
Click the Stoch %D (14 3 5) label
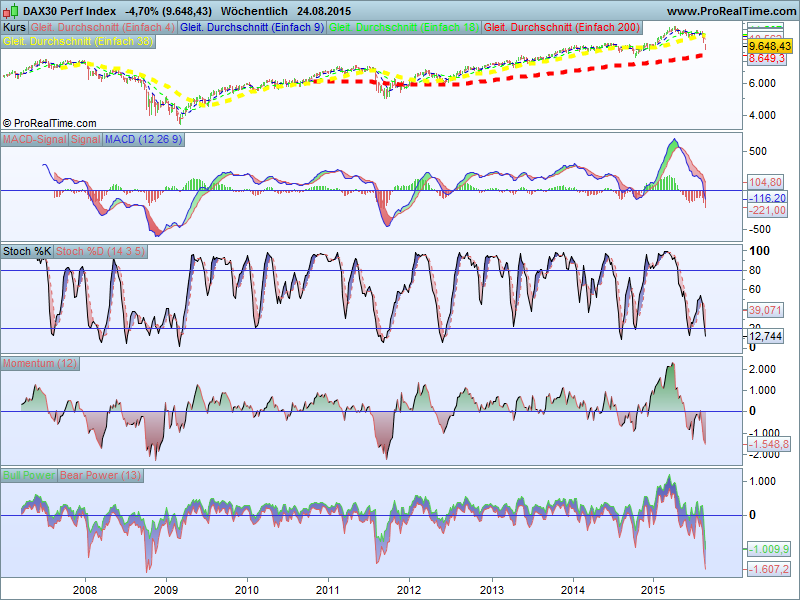click(101, 251)
